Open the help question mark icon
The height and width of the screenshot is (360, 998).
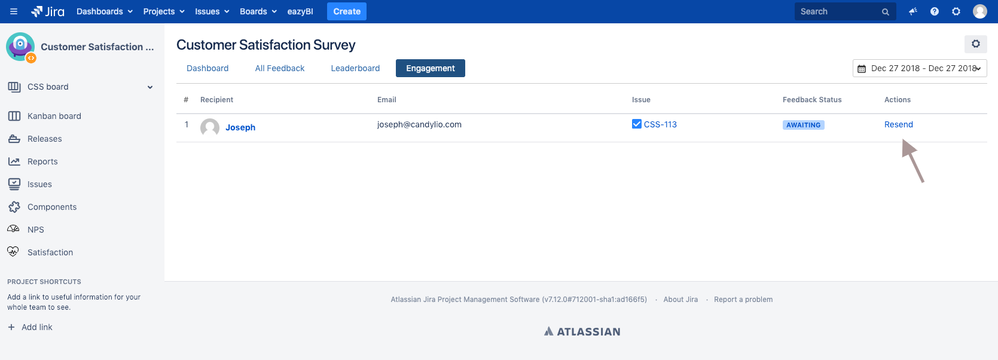(x=934, y=11)
